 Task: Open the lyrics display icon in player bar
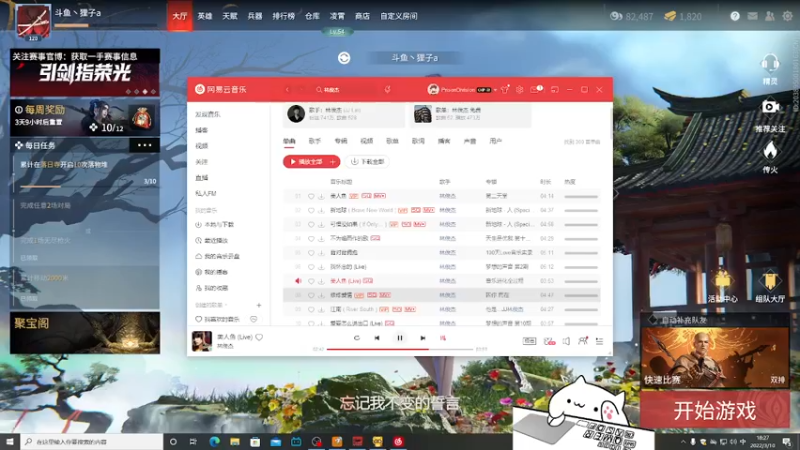click(x=443, y=338)
